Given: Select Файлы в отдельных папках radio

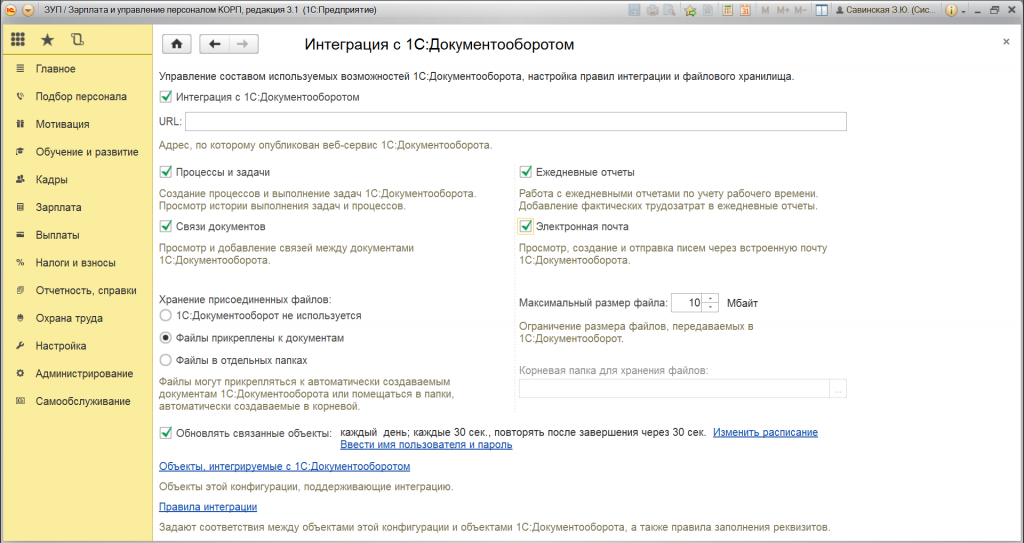Looking at the screenshot, I should (x=166, y=360).
